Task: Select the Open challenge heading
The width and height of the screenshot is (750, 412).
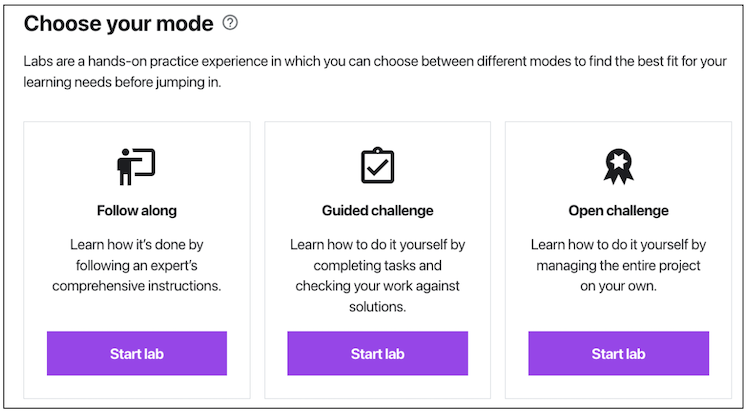Action: 618,211
